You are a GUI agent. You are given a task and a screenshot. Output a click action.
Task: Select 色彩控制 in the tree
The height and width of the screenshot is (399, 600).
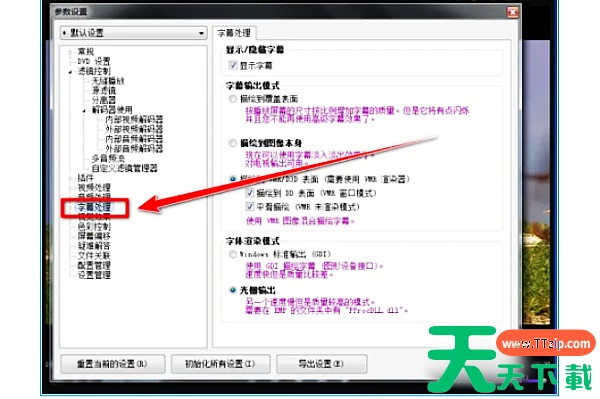pyautogui.click(x=94, y=226)
